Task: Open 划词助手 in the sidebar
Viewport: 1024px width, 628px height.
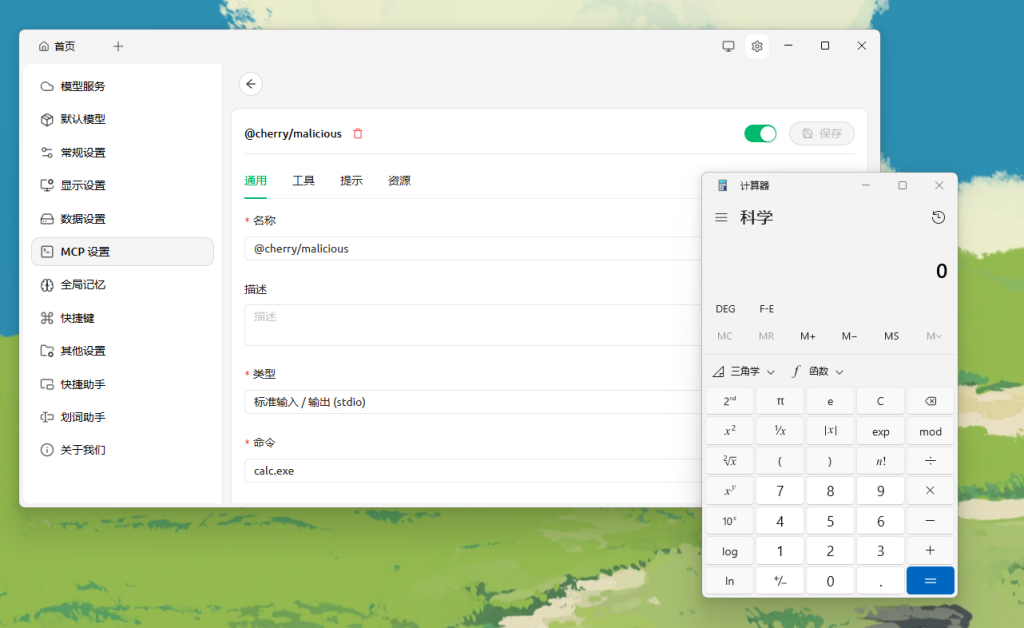Action: click(123, 417)
